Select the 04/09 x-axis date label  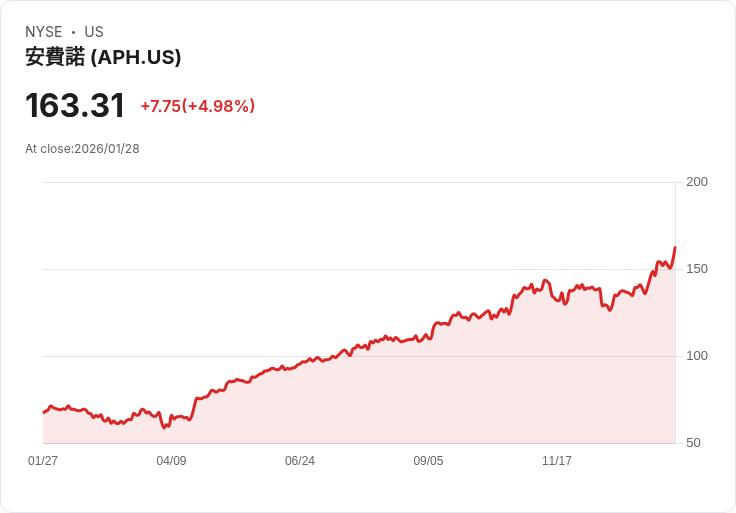[x=171, y=461]
